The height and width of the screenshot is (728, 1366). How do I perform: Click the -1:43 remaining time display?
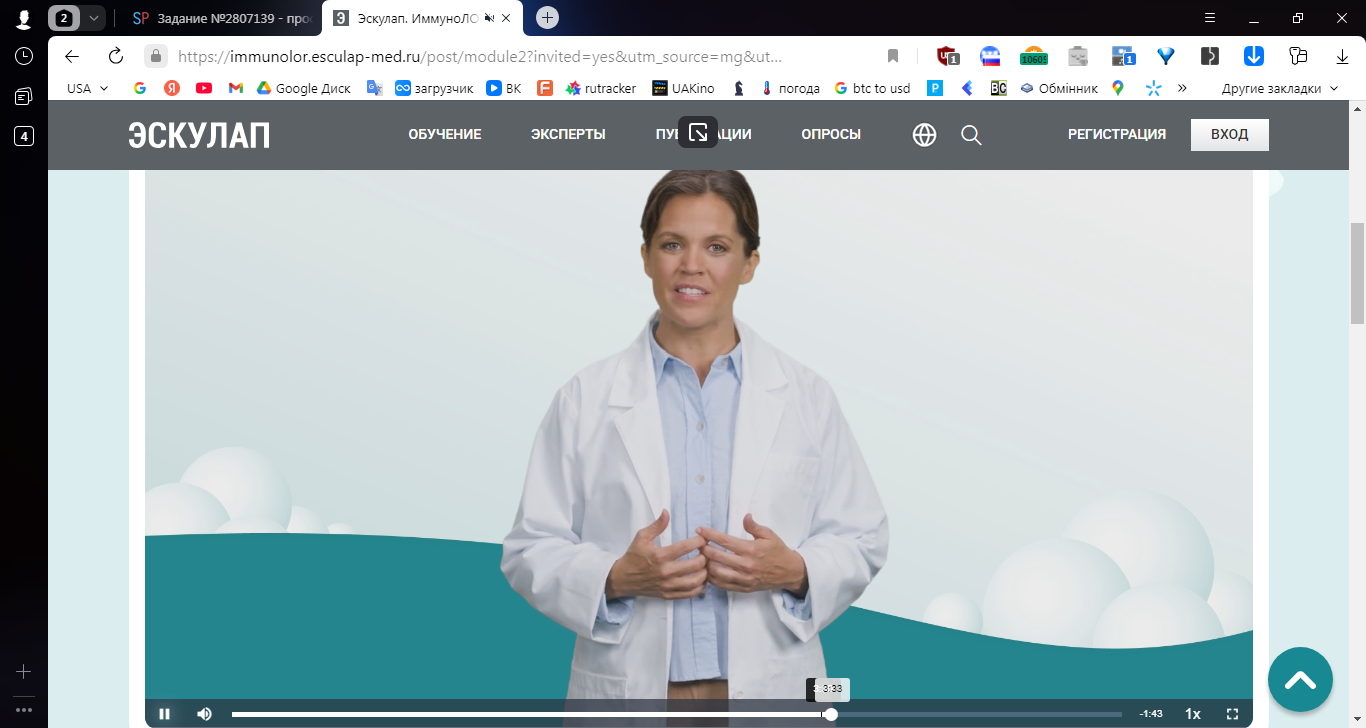click(x=1151, y=714)
